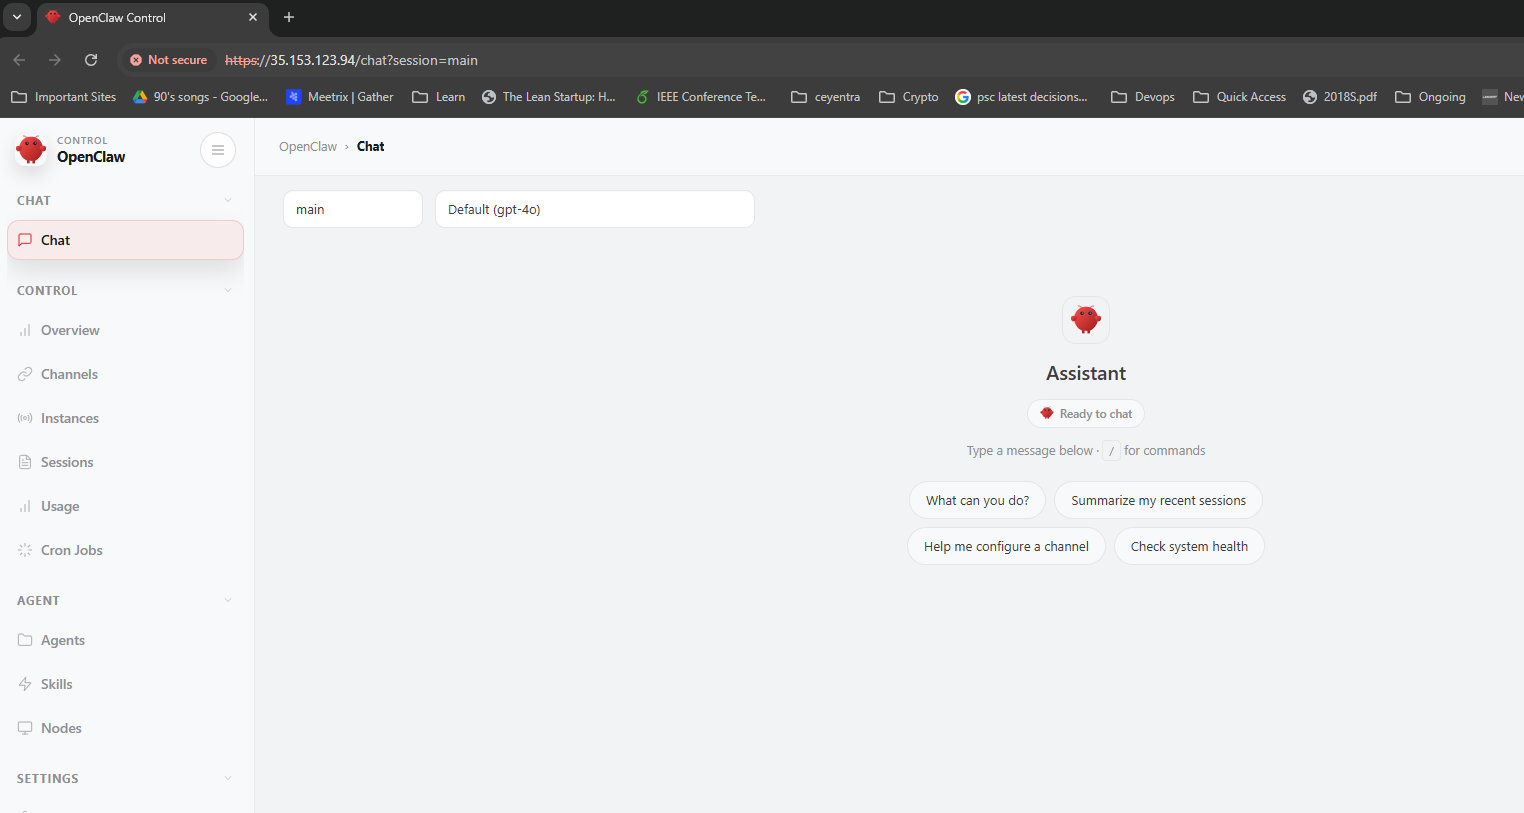Click the "What can you do?" suggestion
The image size is (1524, 813).
tap(977, 501)
